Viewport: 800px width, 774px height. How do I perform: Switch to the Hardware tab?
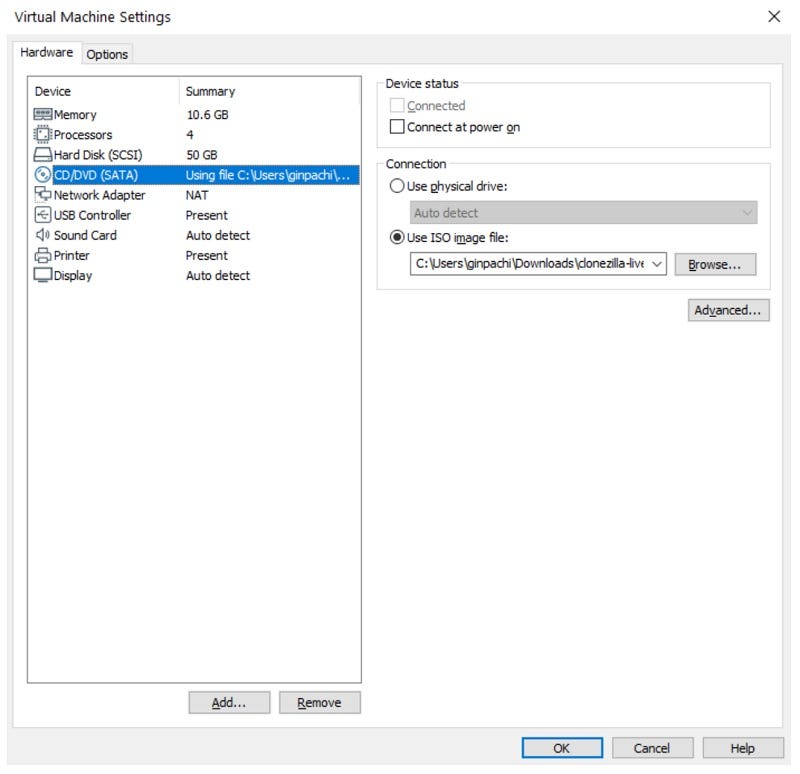point(46,52)
